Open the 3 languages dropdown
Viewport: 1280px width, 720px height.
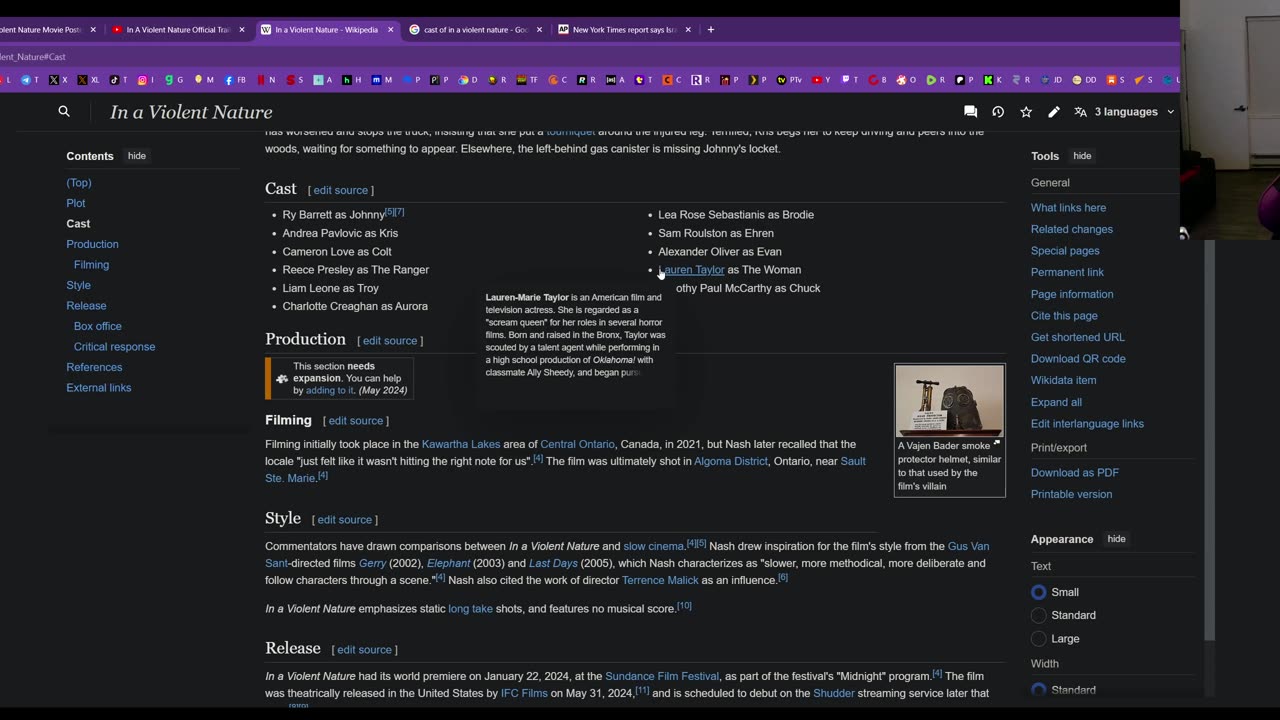pos(1134,112)
